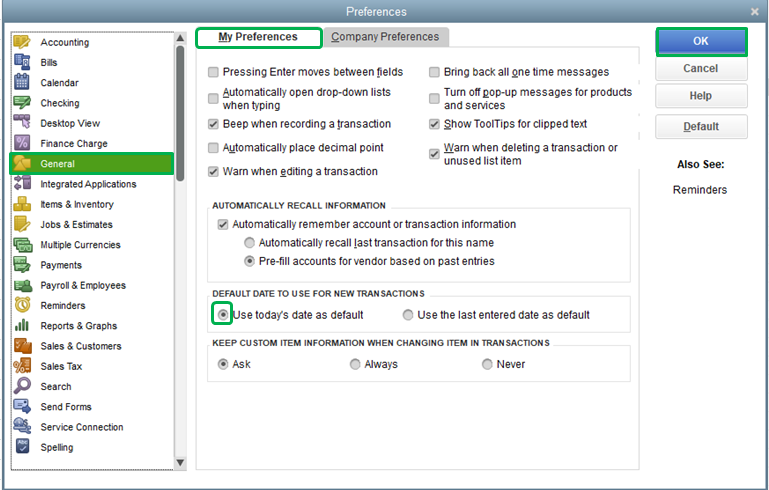
Task: Click the Cancel button
Action: pos(701,69)
